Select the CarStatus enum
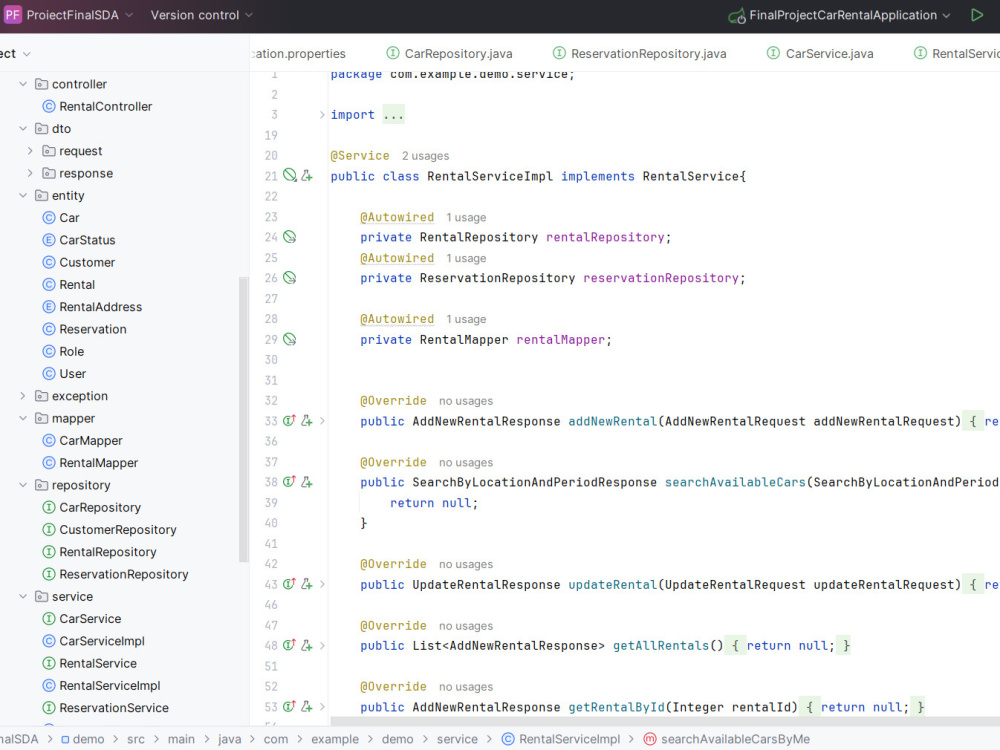 coord(79,240)
